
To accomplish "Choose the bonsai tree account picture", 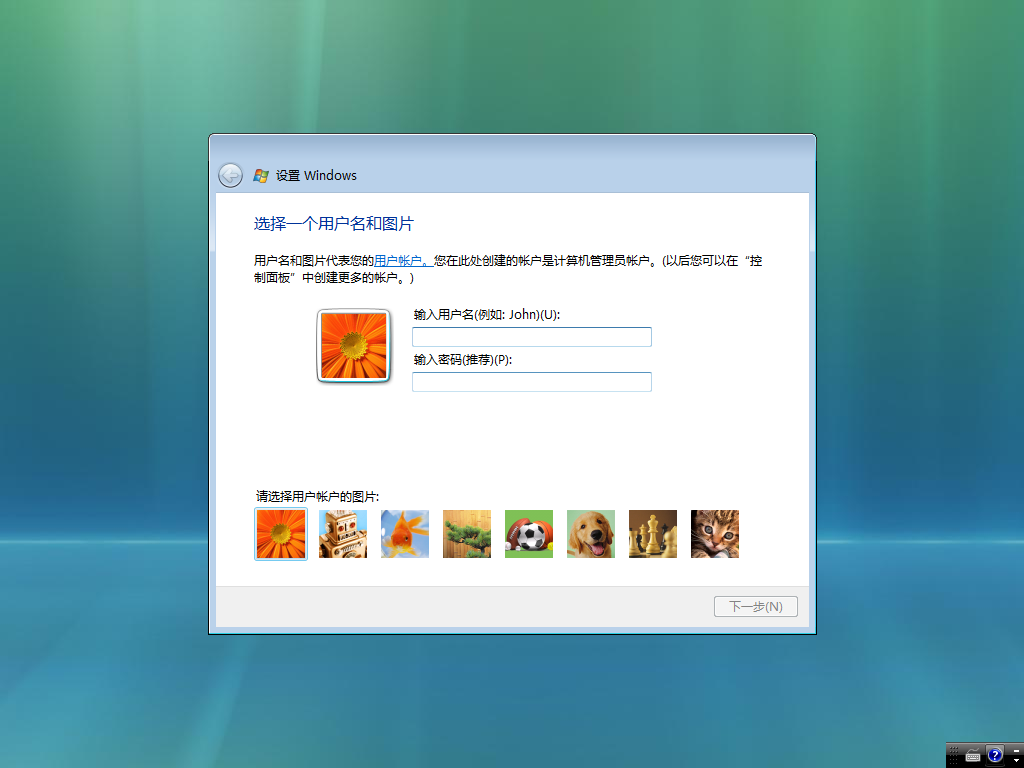I will click(467, 534).
